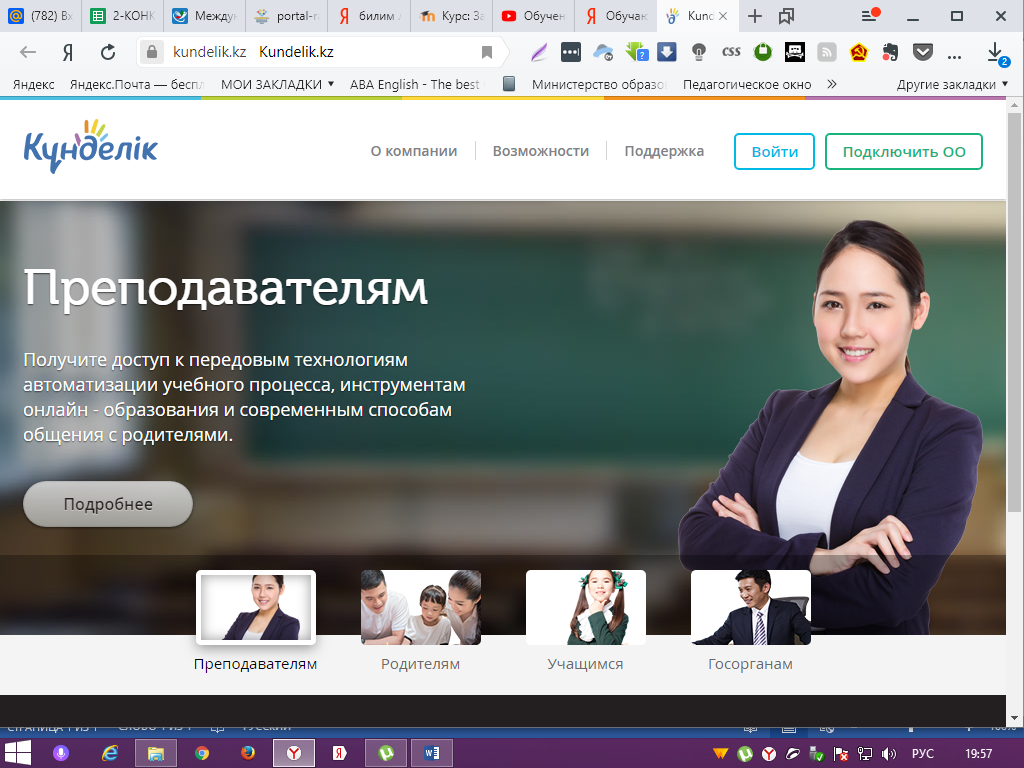Click the Родителям label
The height and width of the screenshot is (768, 1024).
pos(421,664)
